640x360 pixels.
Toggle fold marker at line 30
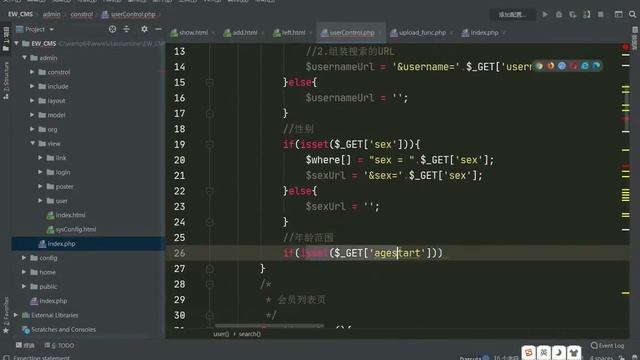[209, 315]
